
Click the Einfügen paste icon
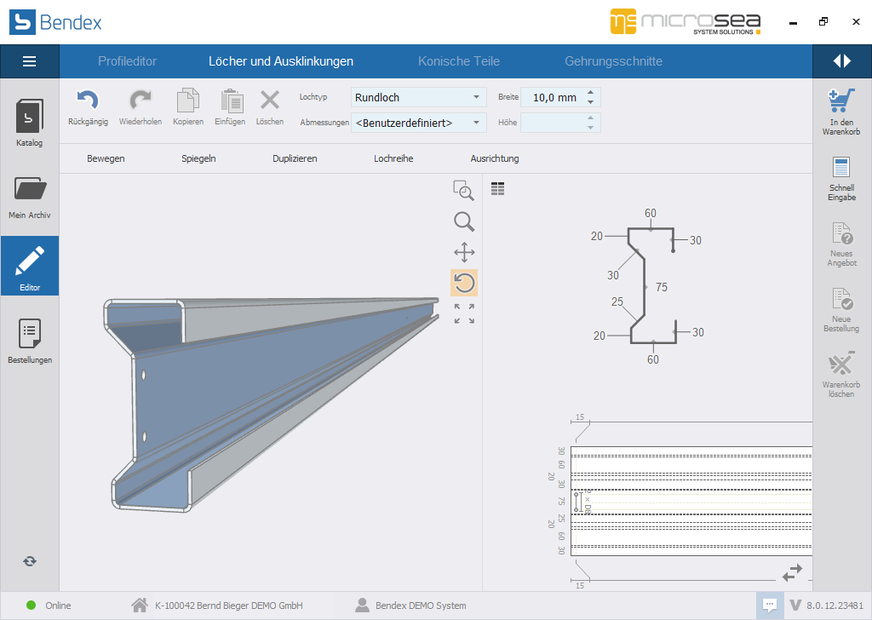coord(230,101)
